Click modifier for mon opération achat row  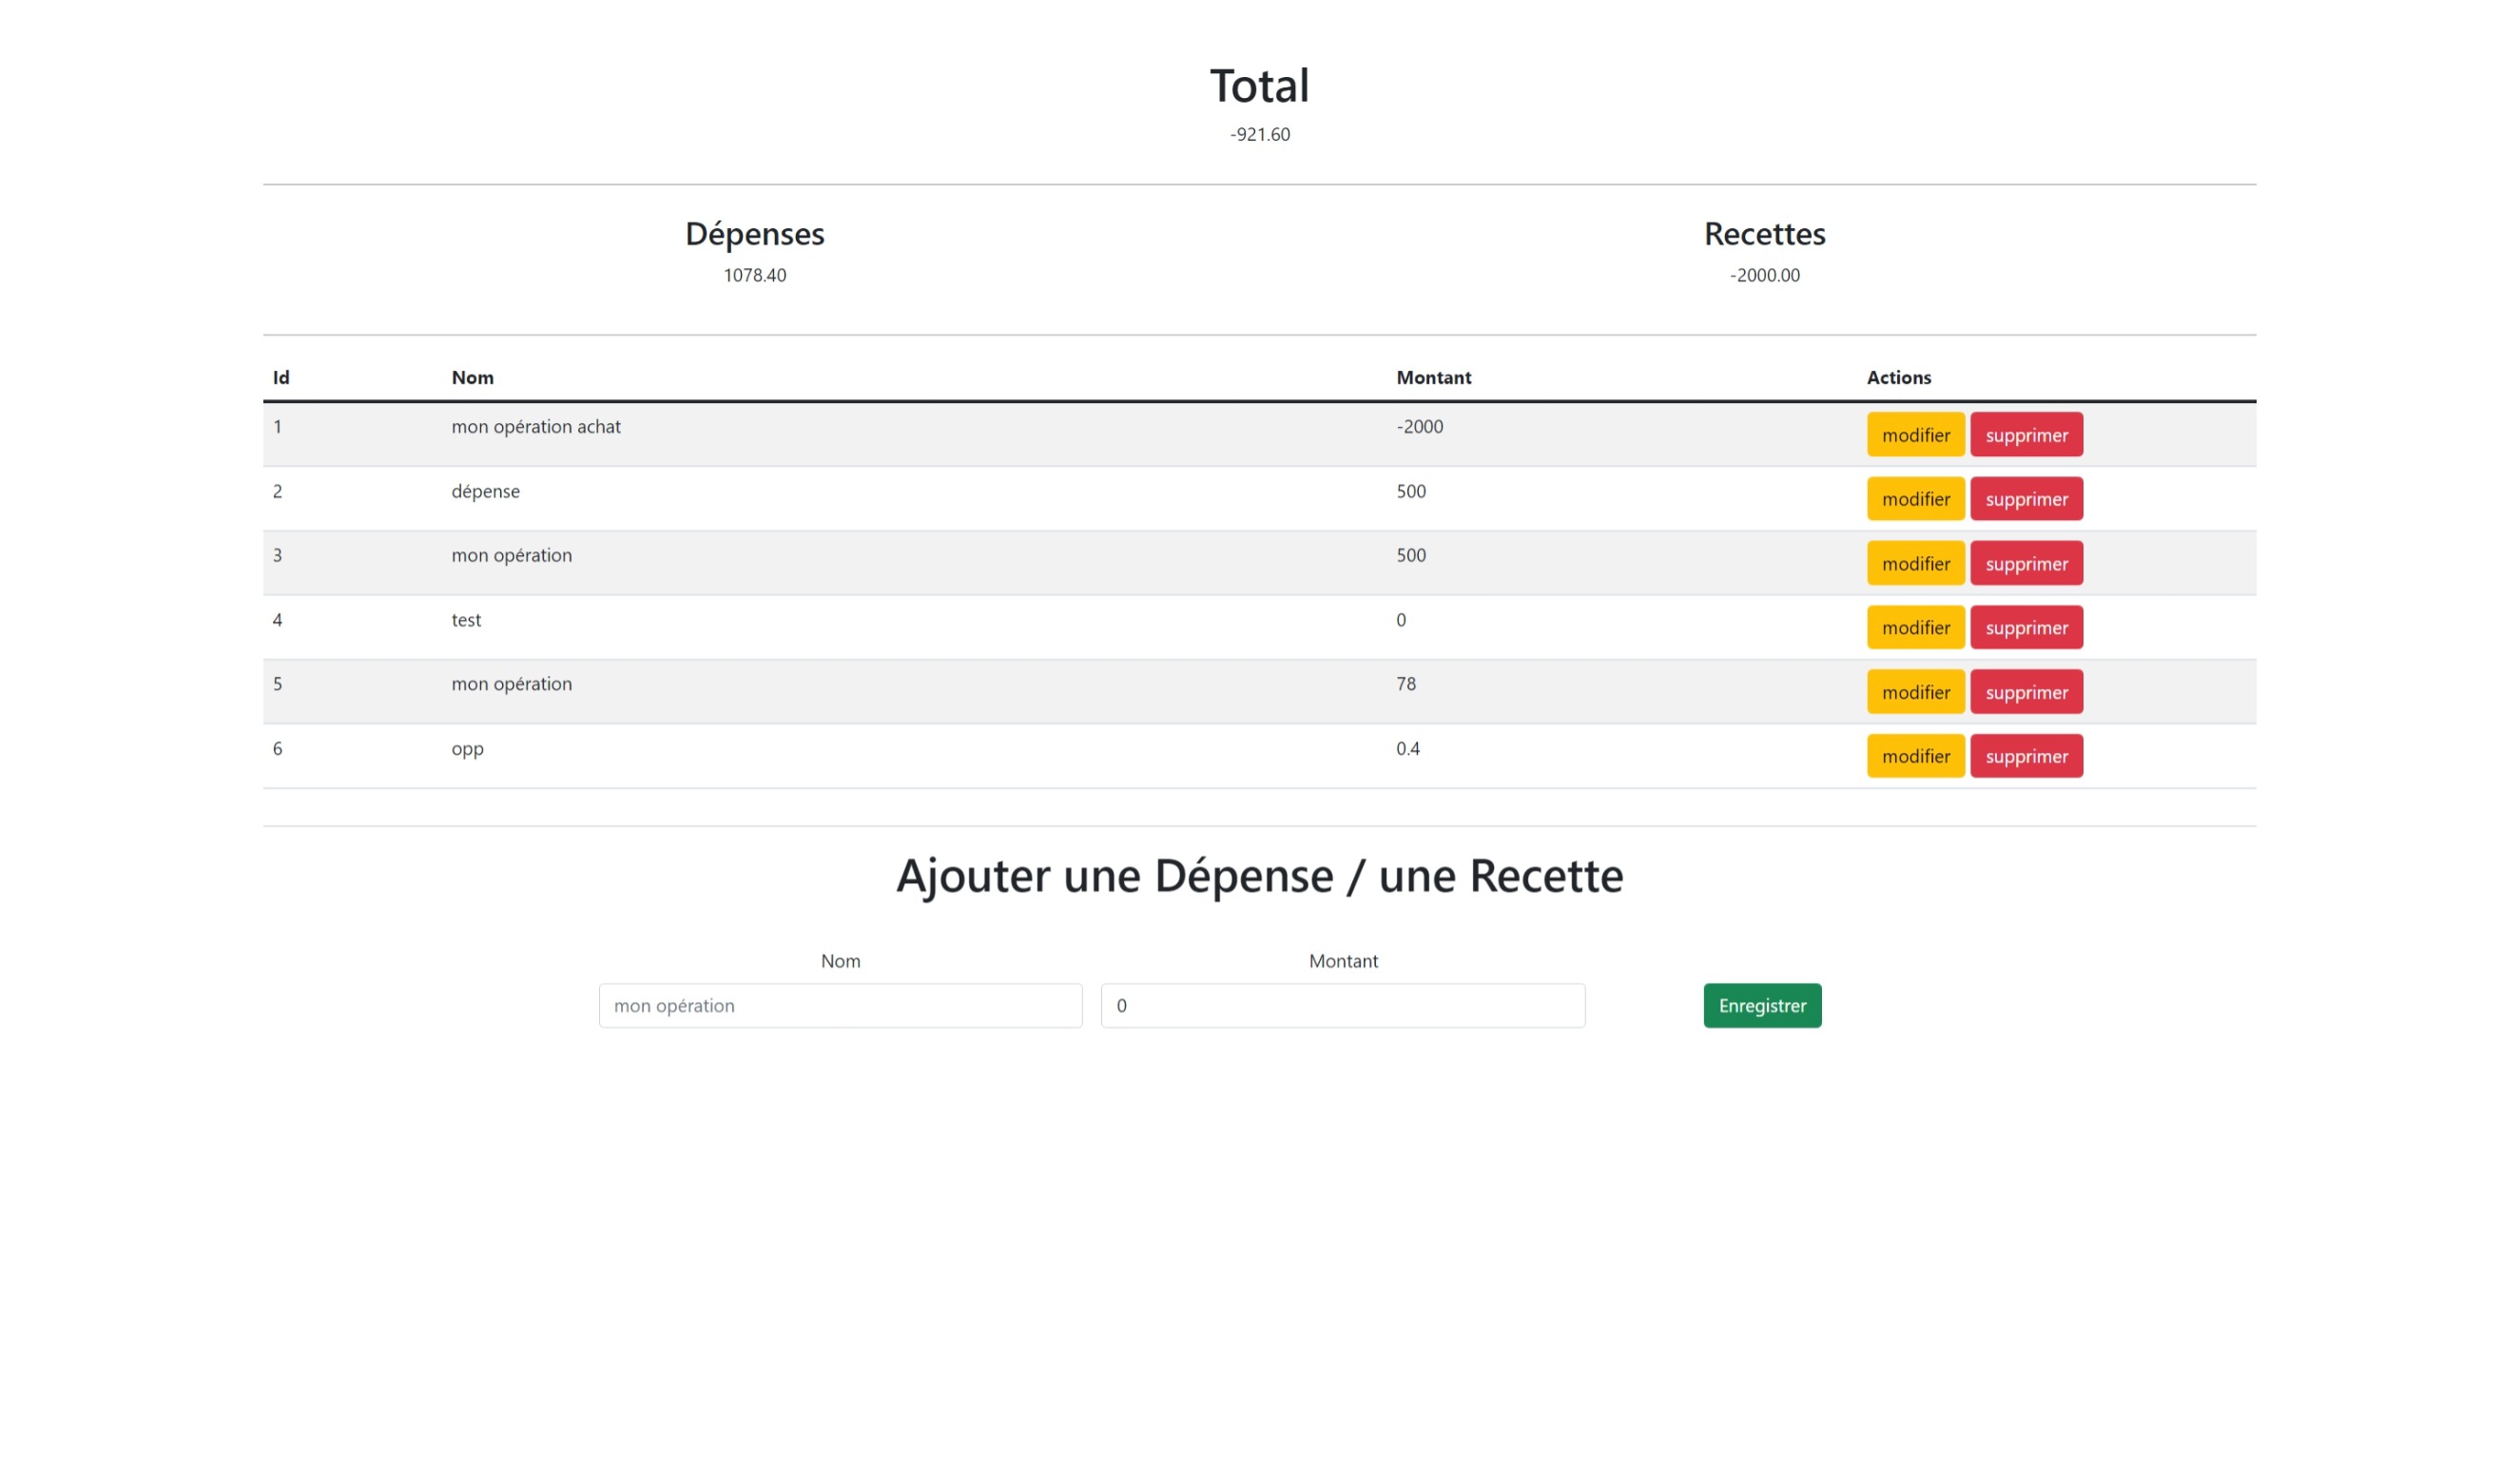point(1915,435)
